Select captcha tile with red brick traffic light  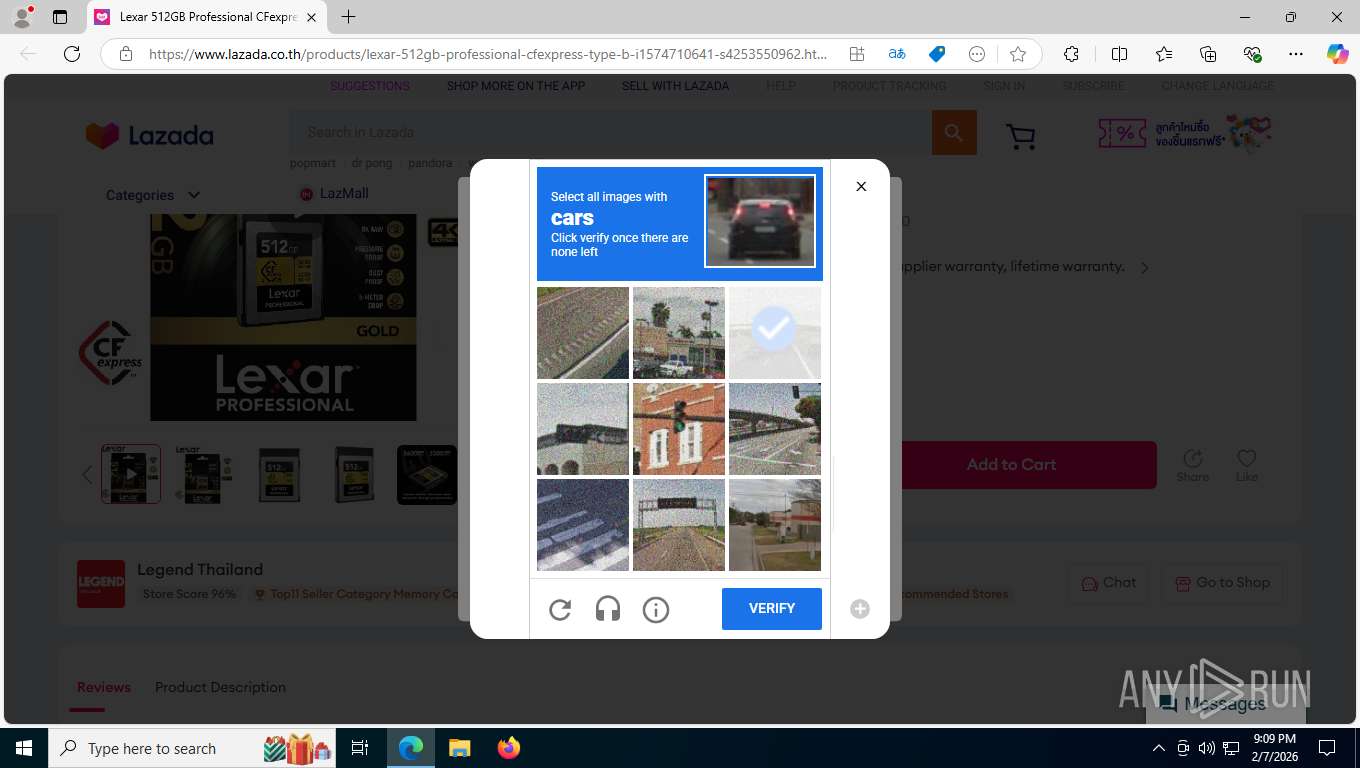679,429
